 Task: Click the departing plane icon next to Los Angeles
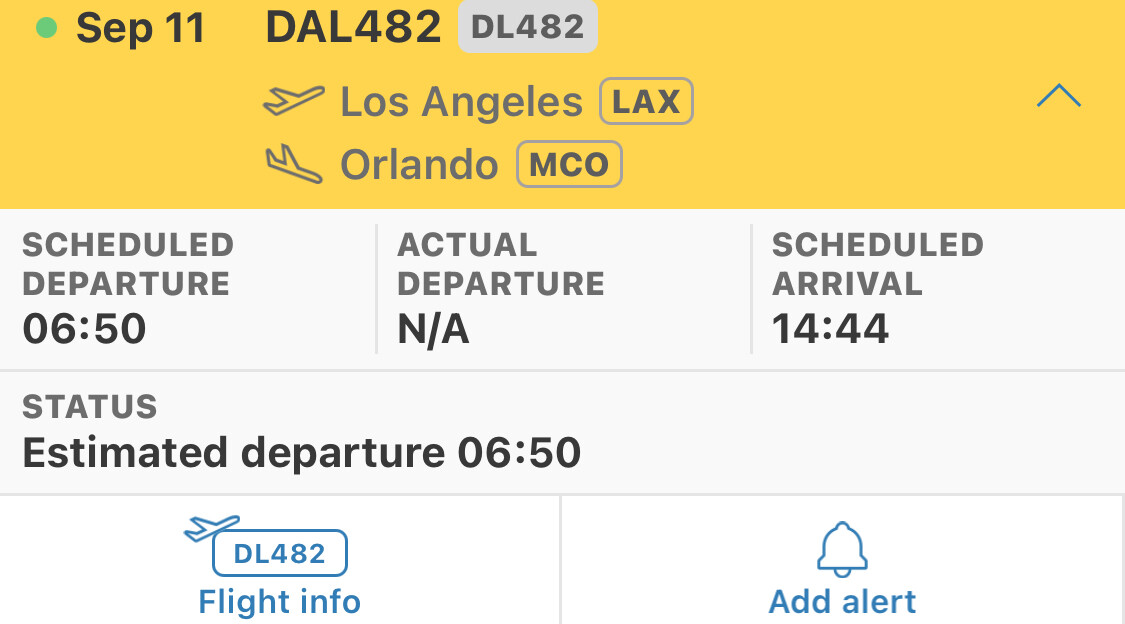click(293, 100)
